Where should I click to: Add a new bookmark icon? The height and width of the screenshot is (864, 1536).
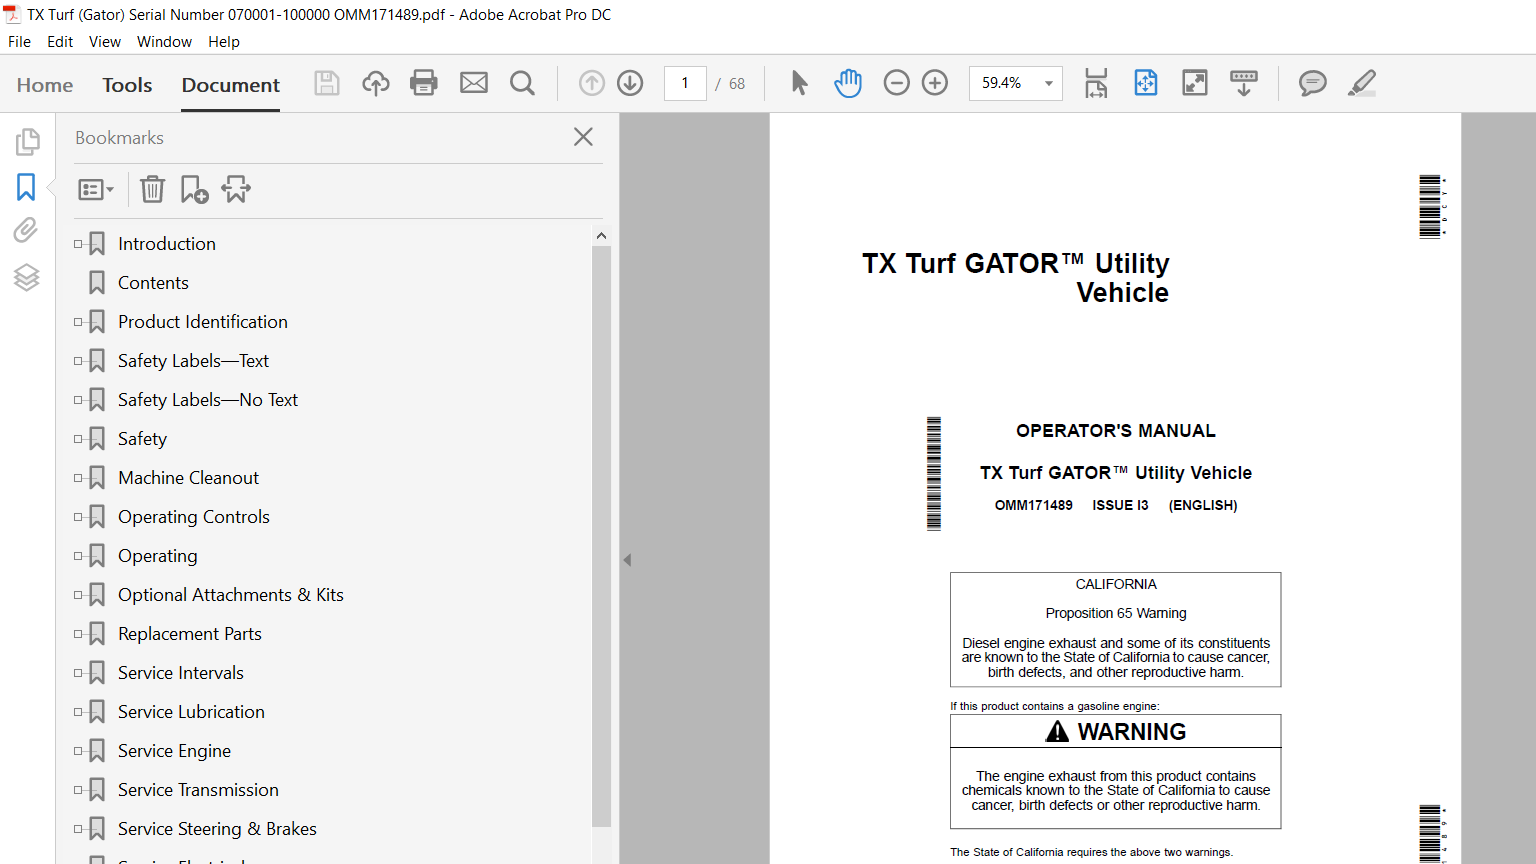[x=194, y=189]
